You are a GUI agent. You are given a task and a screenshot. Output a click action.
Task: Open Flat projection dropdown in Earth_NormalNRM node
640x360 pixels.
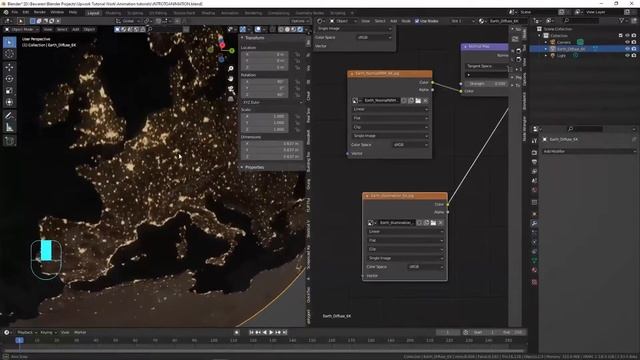(x=390, y=118)
